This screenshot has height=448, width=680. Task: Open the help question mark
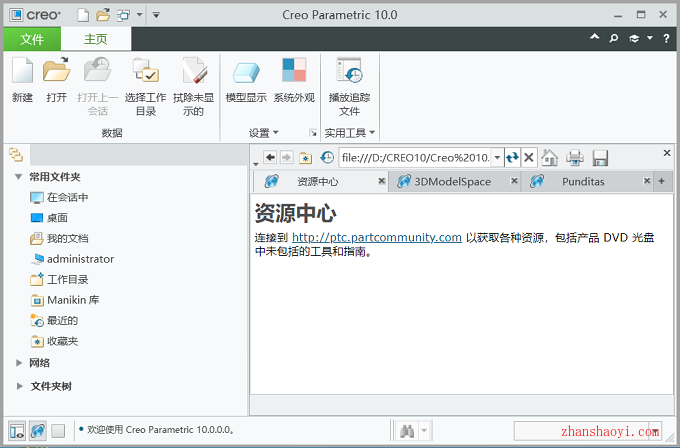[x=666, y=39]
